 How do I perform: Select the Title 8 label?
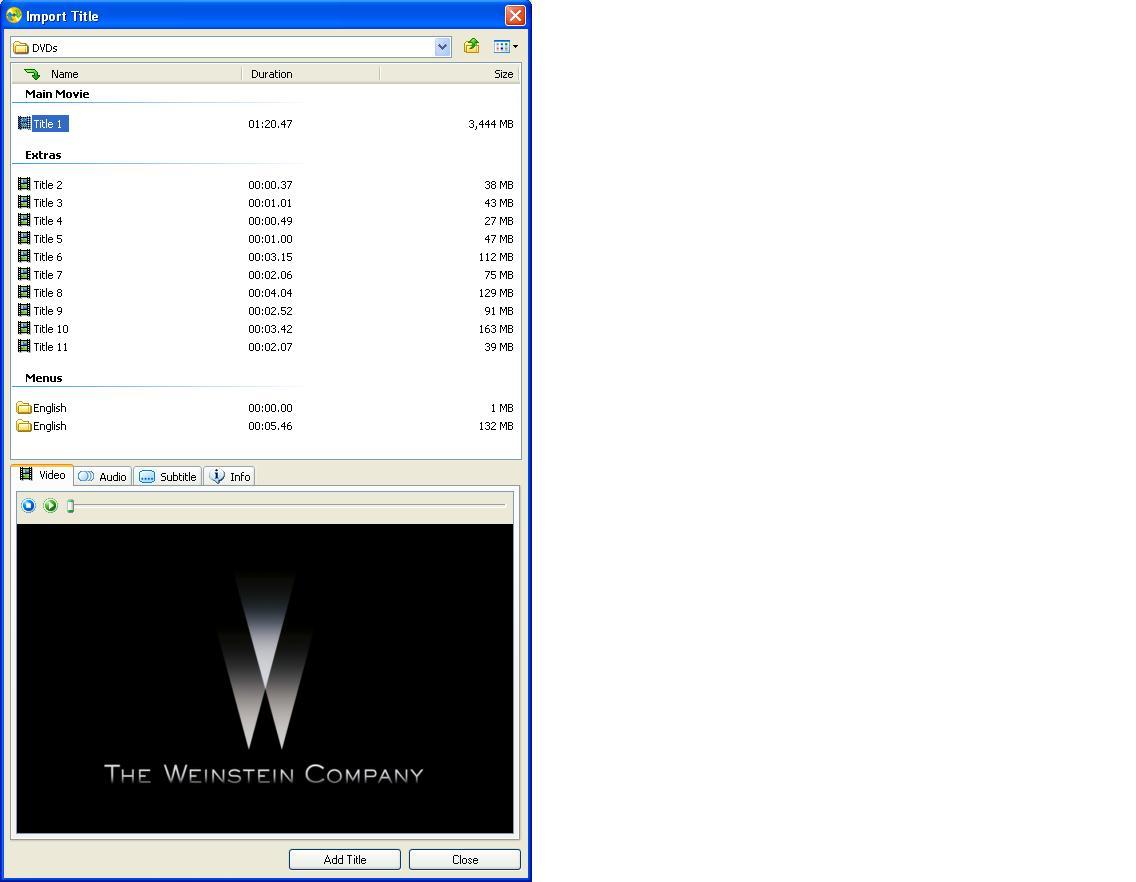coord(48,293)
